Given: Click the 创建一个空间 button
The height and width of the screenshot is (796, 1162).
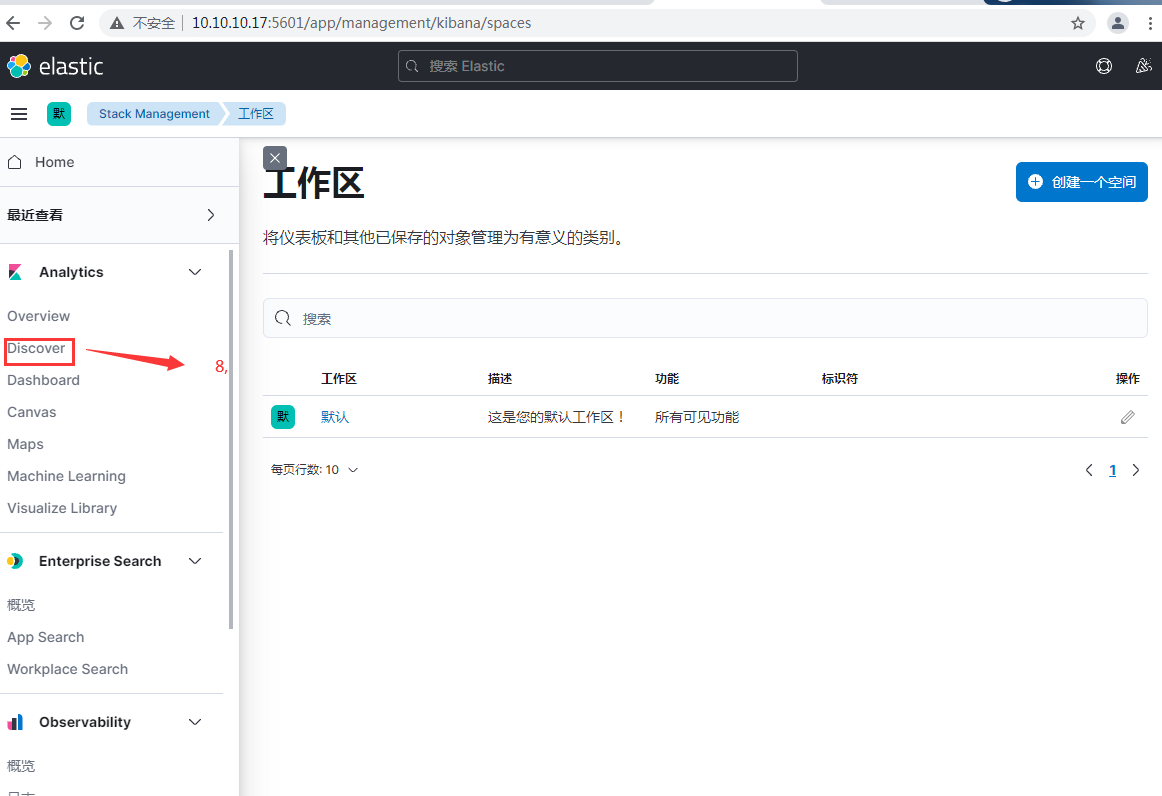Looking at the screenshot, I should click(x=1081, y=182).
